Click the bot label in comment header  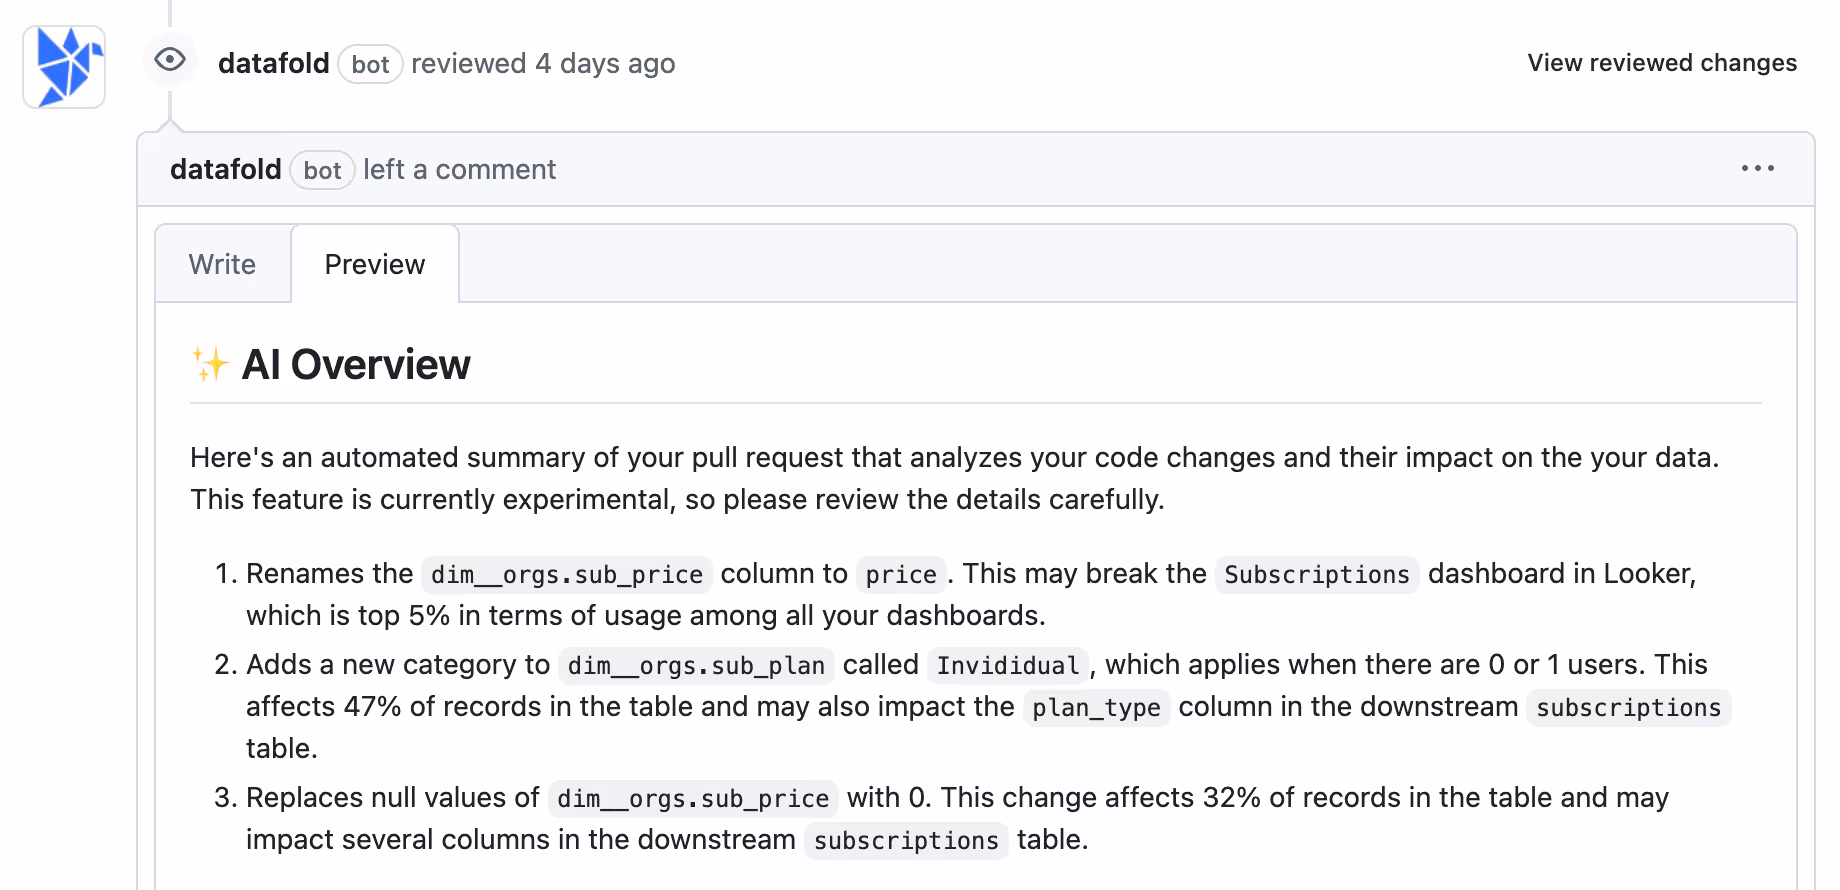pyautogui.click(x=322, y=170)
